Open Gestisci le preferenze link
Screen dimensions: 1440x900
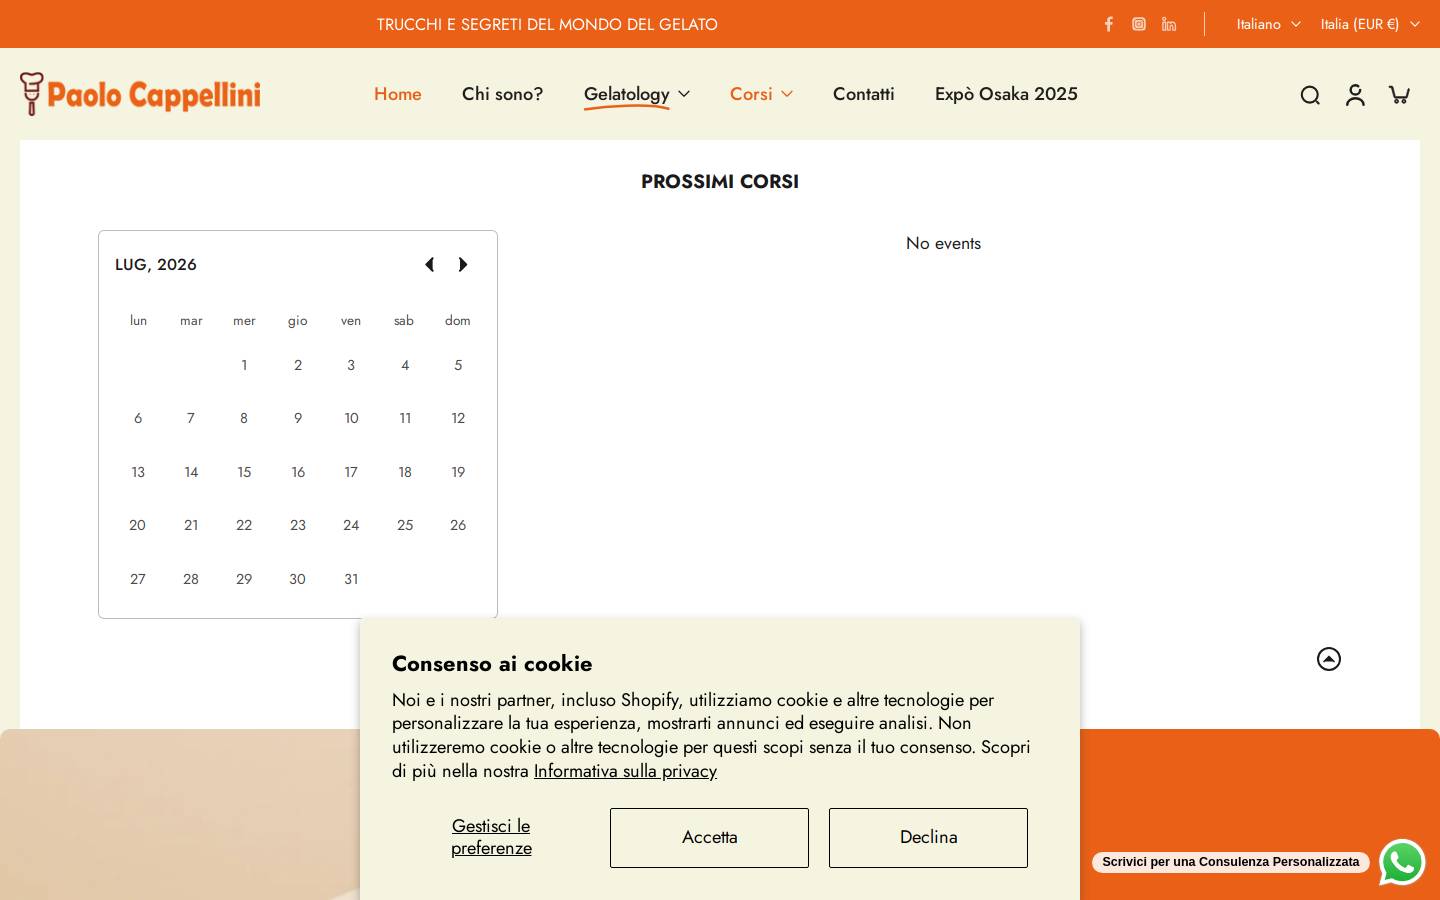(x=491, y=837)
